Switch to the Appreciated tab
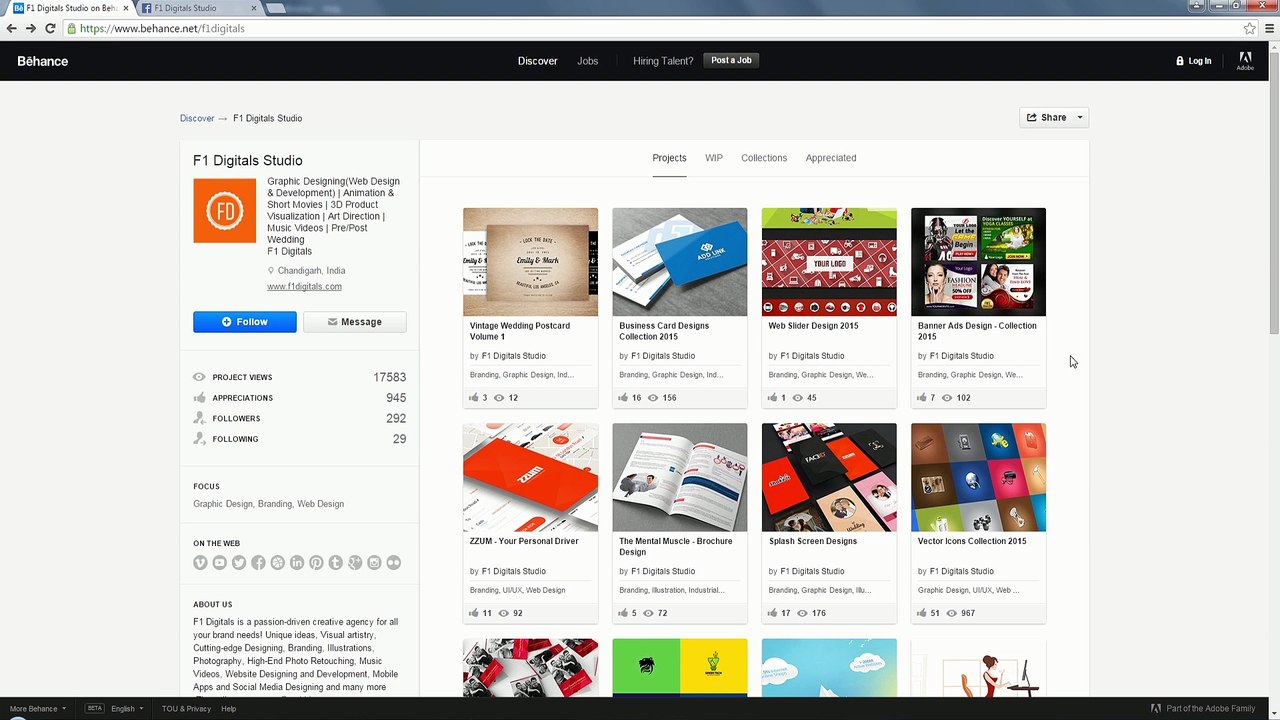1280x720 pixels. 831,158
